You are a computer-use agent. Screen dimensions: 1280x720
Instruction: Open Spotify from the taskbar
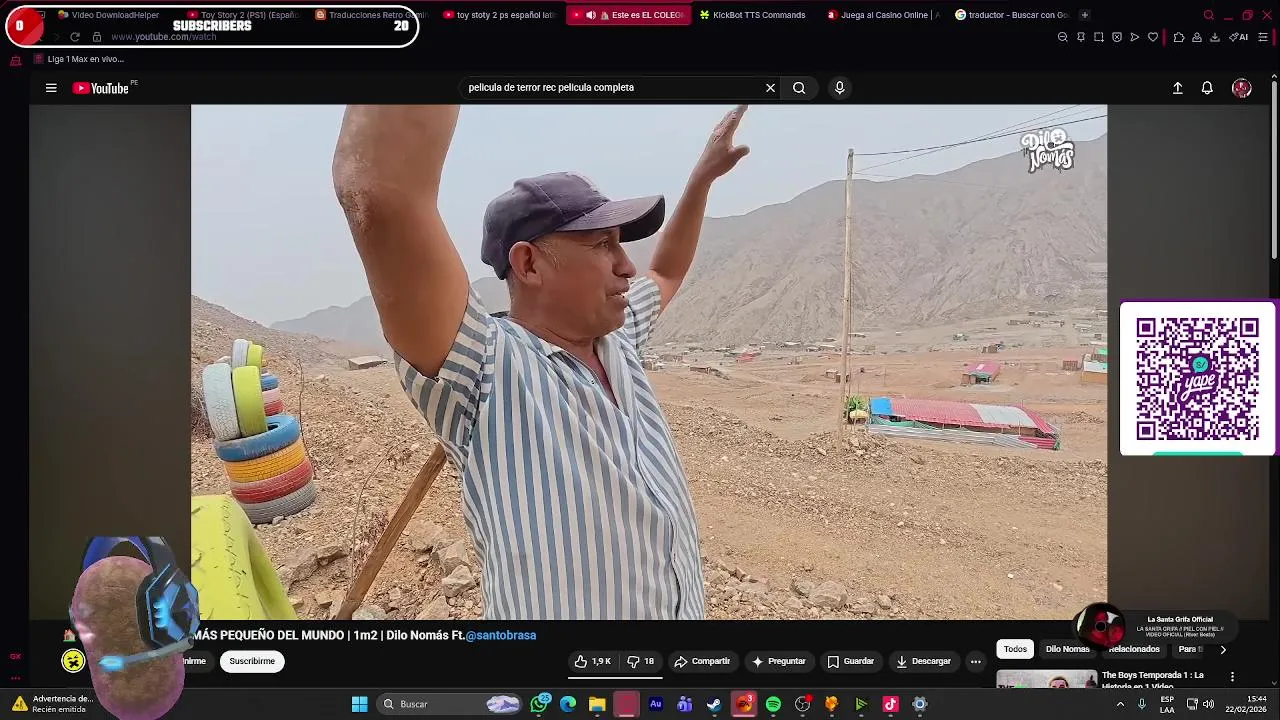point(773,704)
